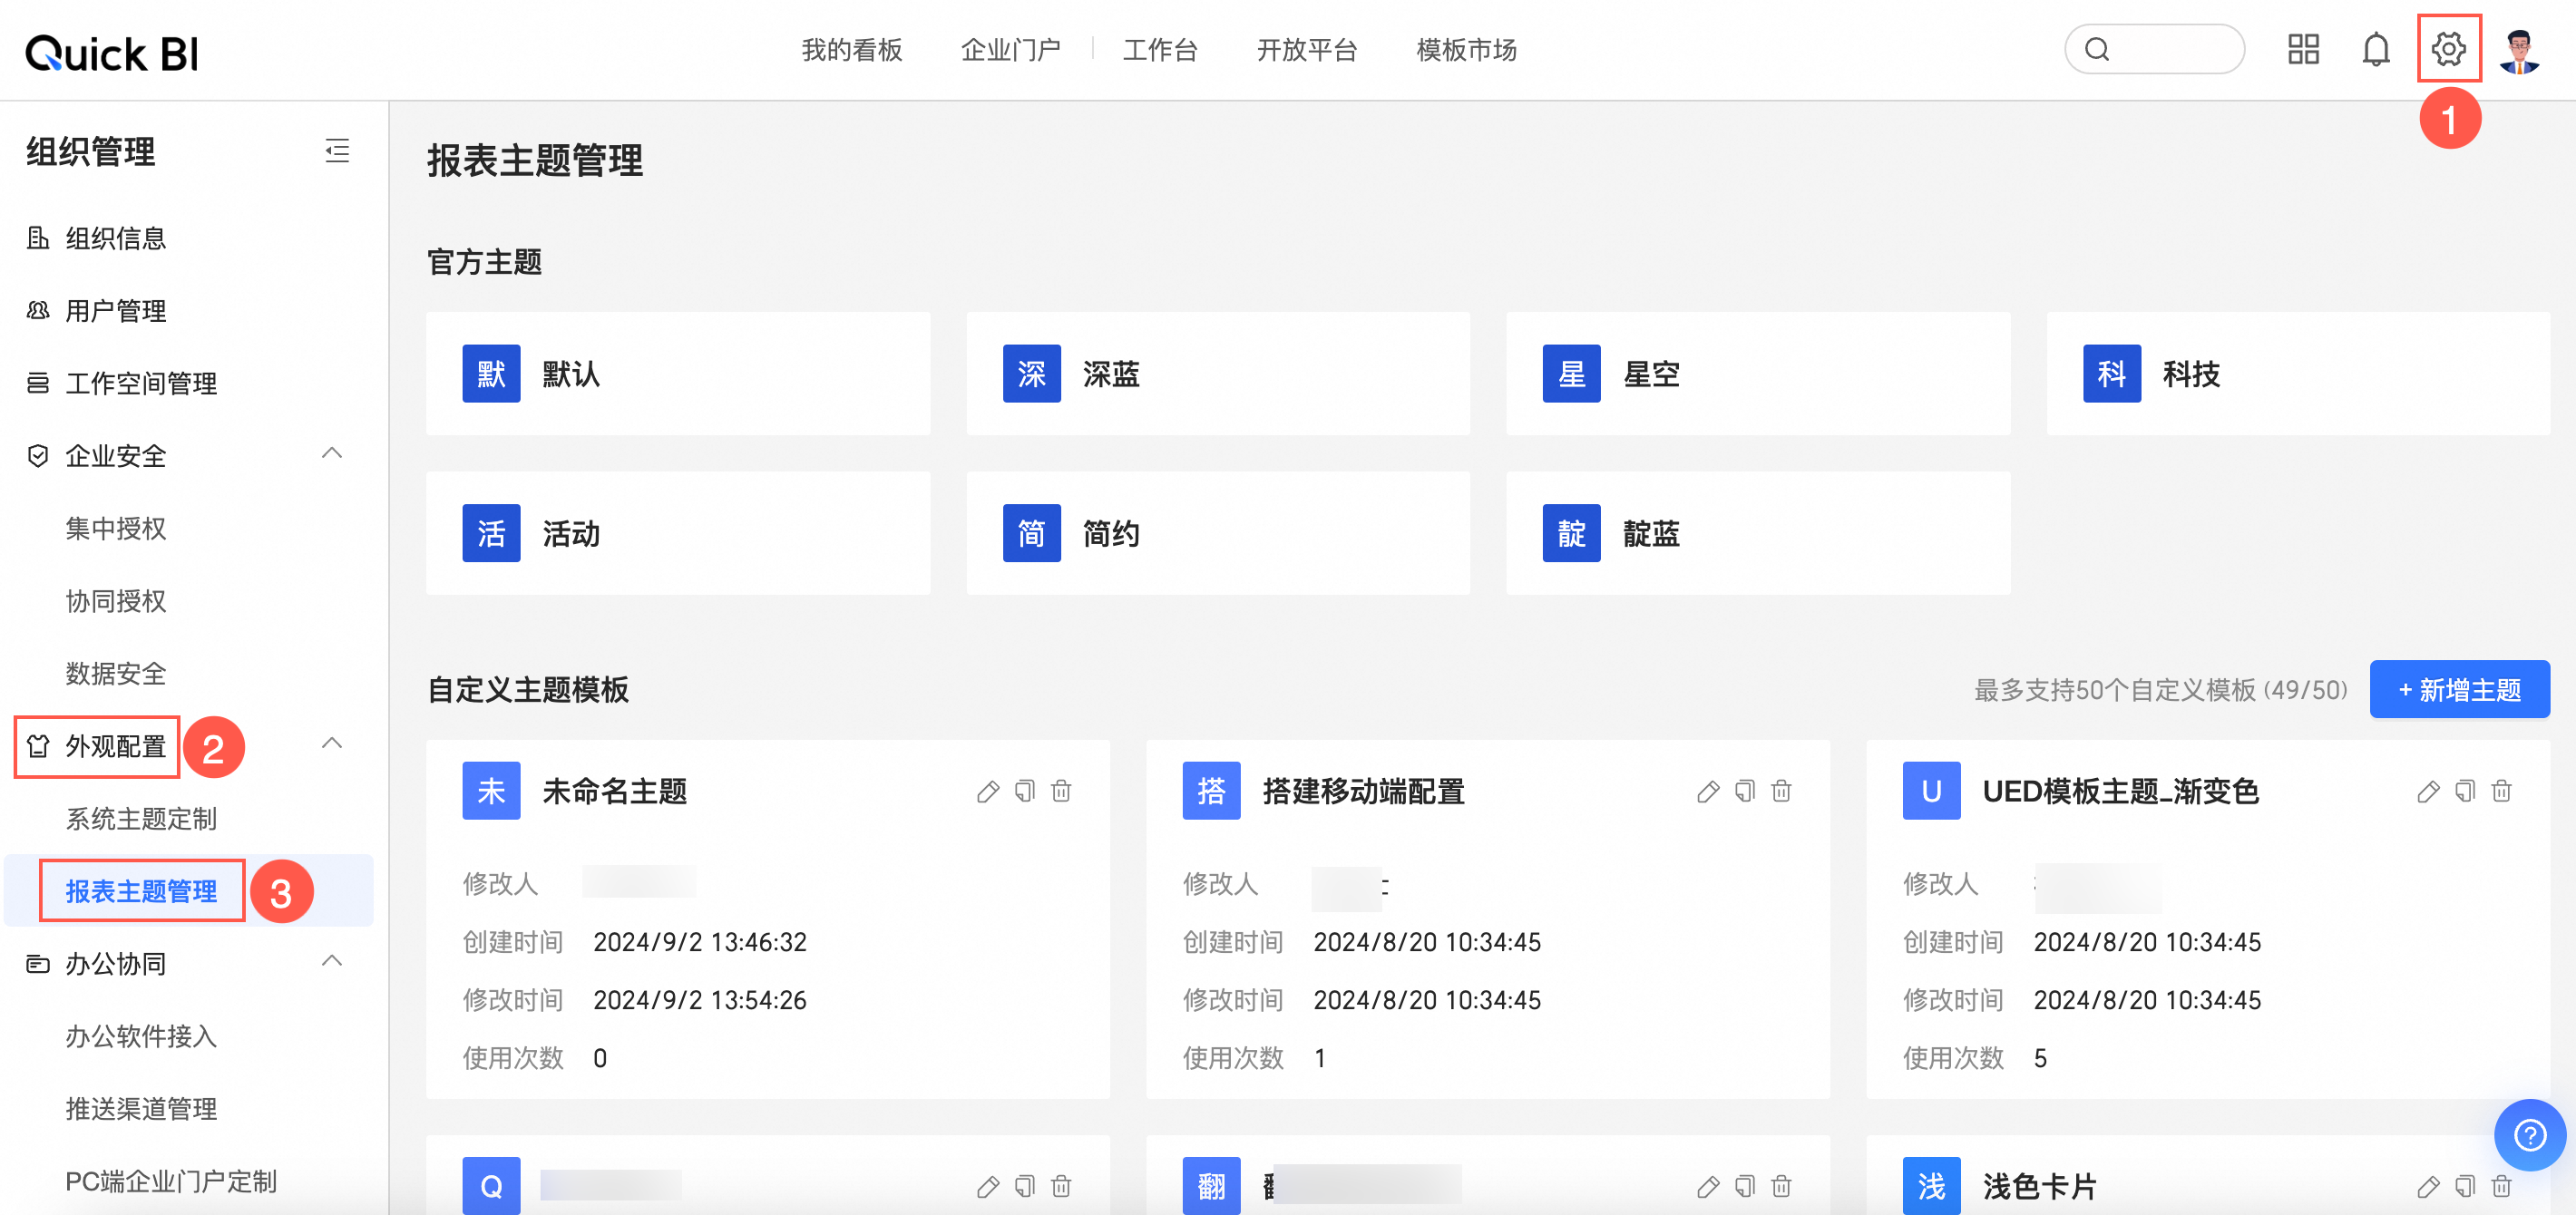The image size is (2576, 1215).
Task: Delete the UED模板主题_渐变色 theme
Action: pos(2500,792)
